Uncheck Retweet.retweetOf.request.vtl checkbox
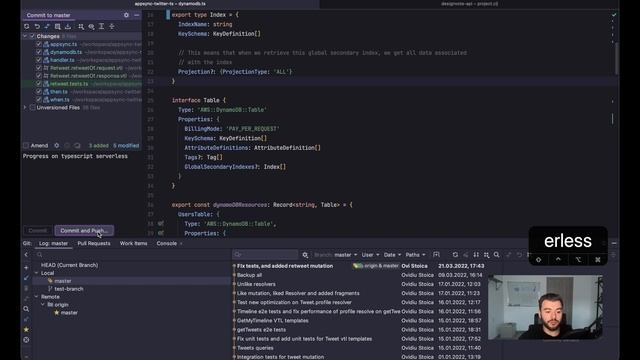The width and height of the screenshot is (640, 360). tap(39, 68)
